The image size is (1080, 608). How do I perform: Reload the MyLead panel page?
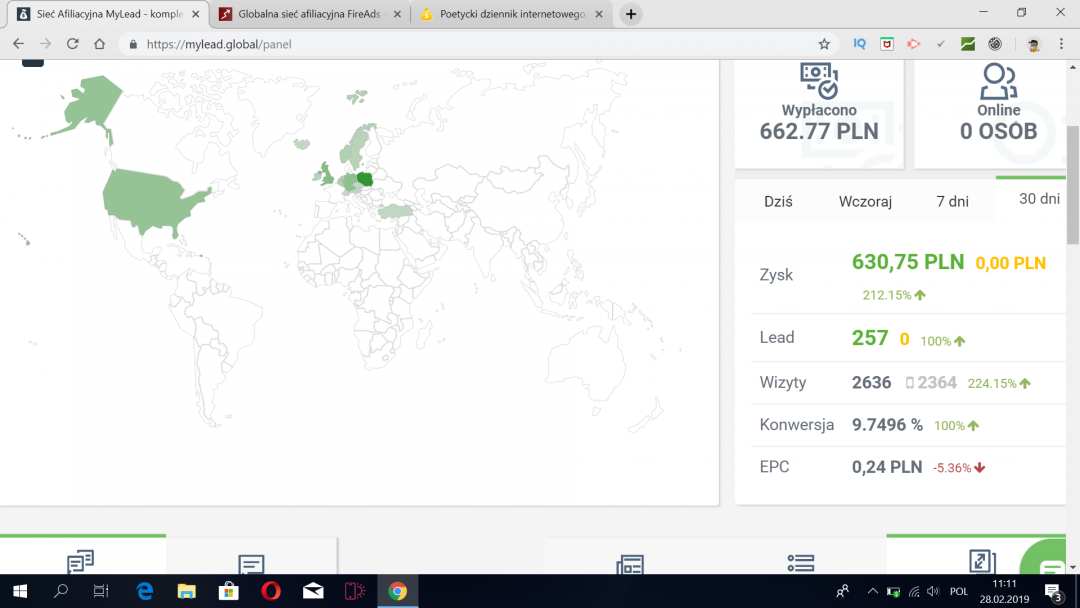tap(72, 44)
